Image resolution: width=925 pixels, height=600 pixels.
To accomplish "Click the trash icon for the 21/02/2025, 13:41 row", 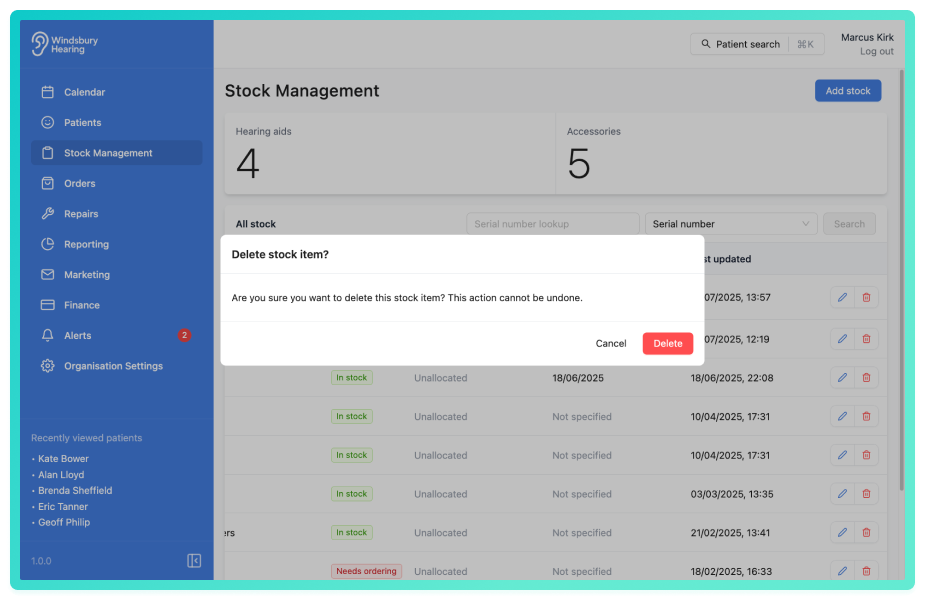I will [866, 533].
